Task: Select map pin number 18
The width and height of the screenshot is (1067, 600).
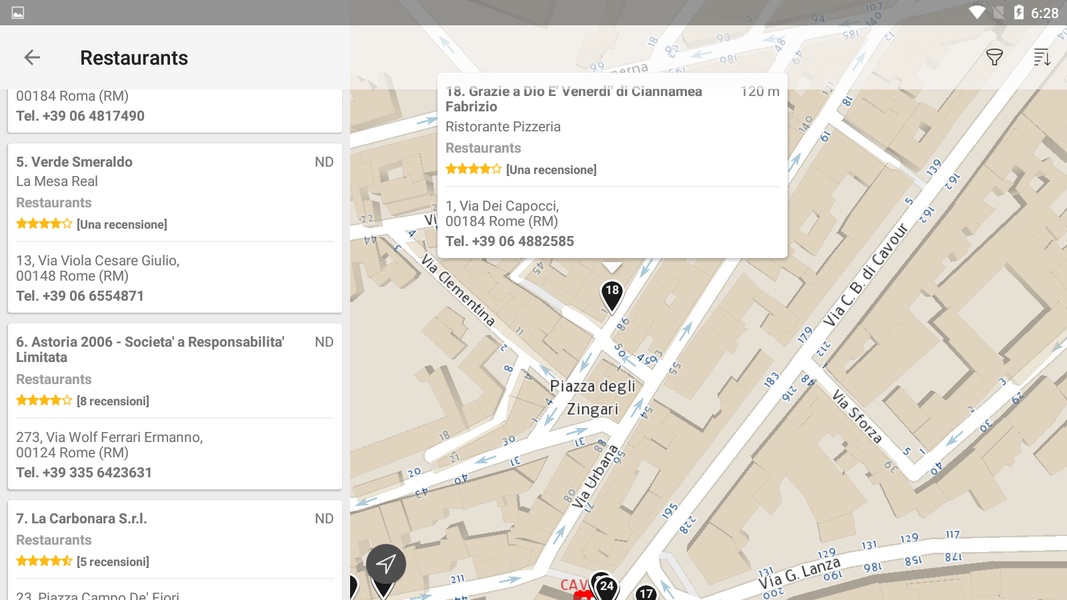Action: point(612,297)
